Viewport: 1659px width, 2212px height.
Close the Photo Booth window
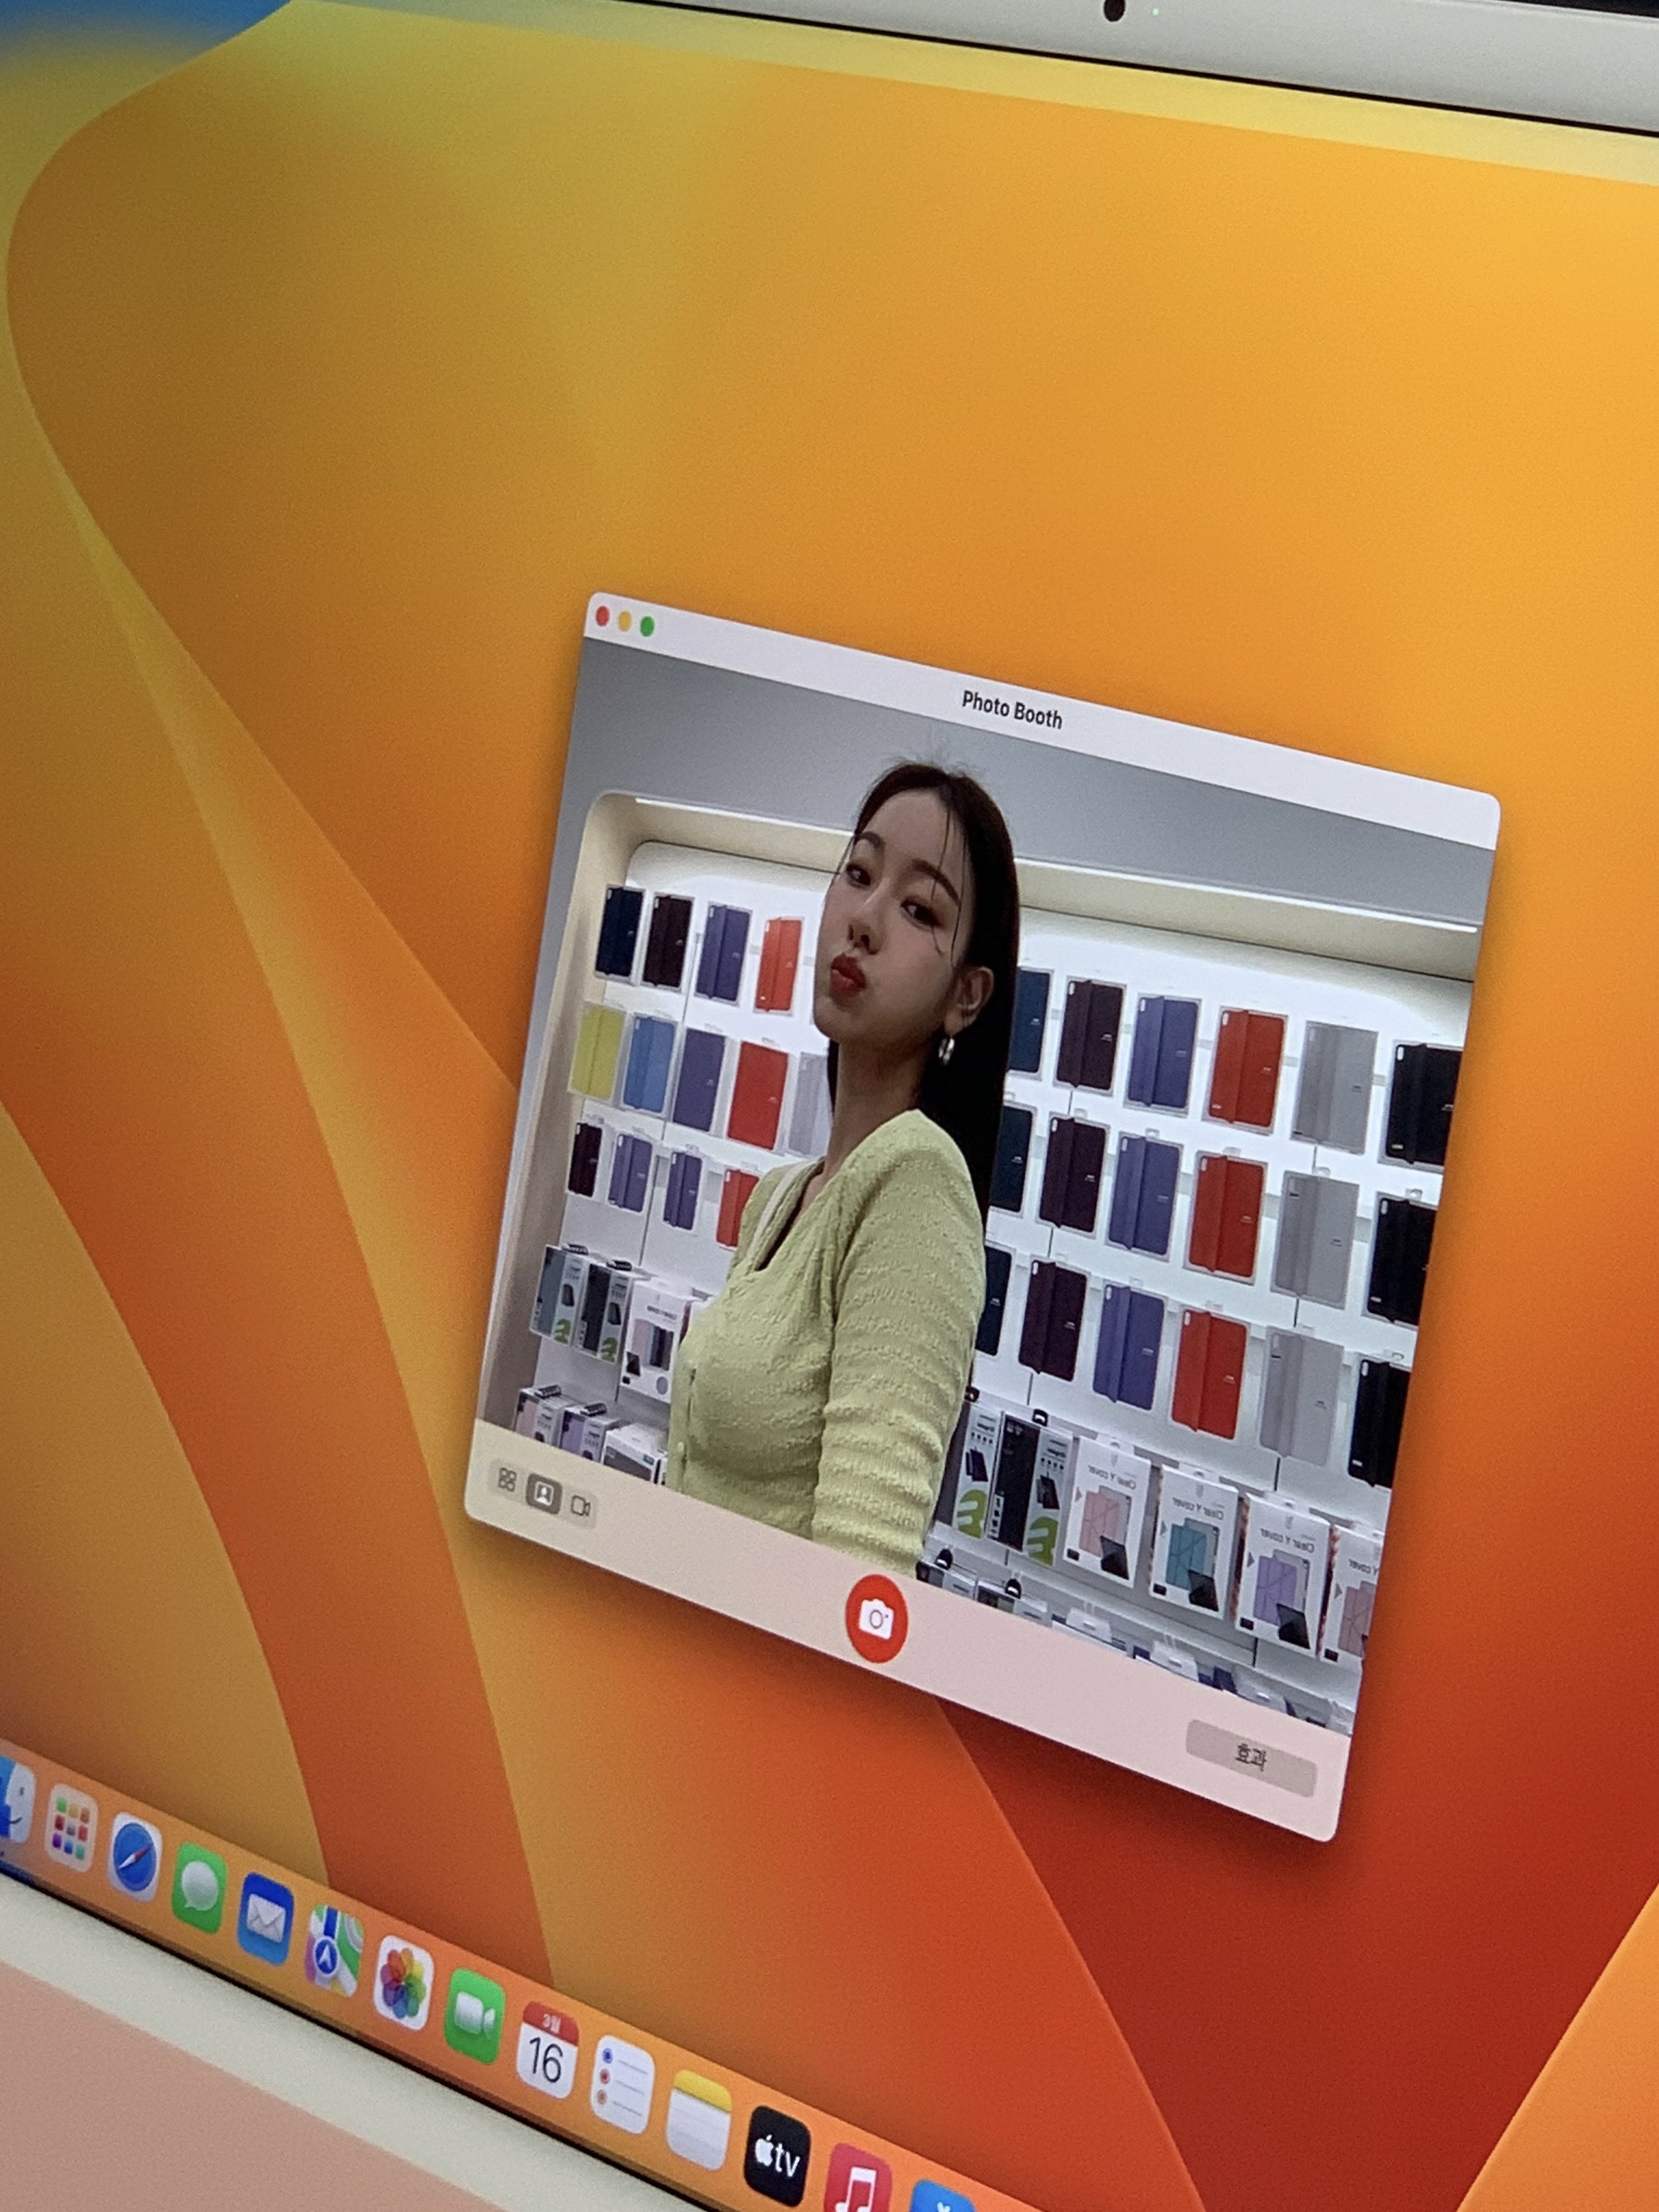[x=602, y=617]
